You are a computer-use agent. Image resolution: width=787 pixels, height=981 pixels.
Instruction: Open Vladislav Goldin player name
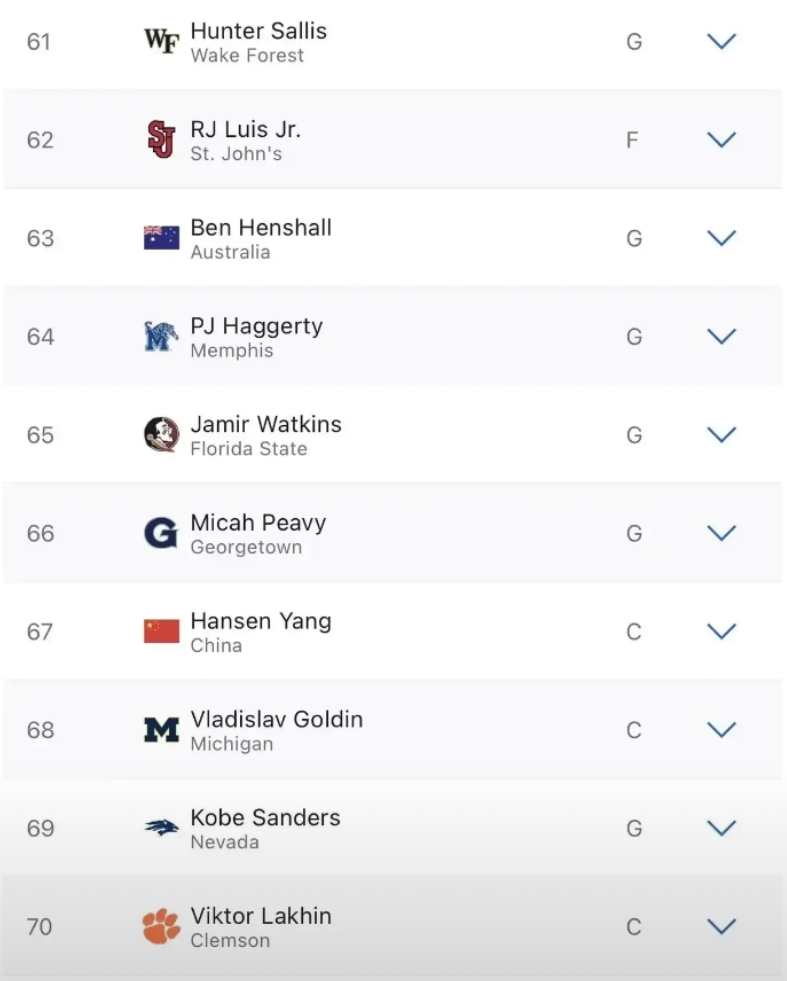[x=277, y=719]
